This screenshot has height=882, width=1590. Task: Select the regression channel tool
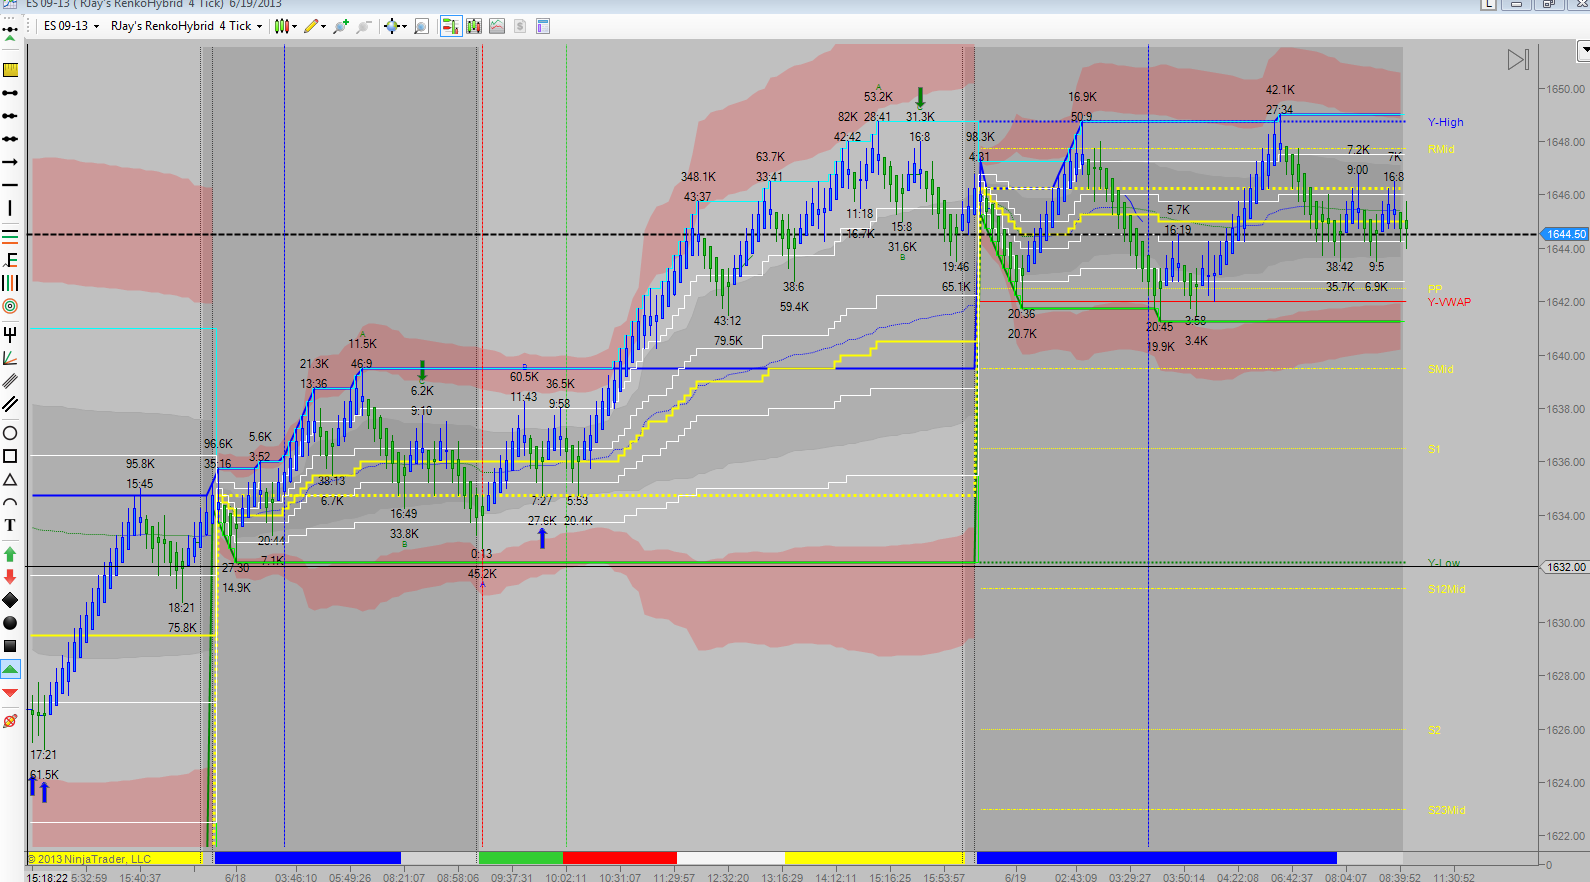point(10,381)
